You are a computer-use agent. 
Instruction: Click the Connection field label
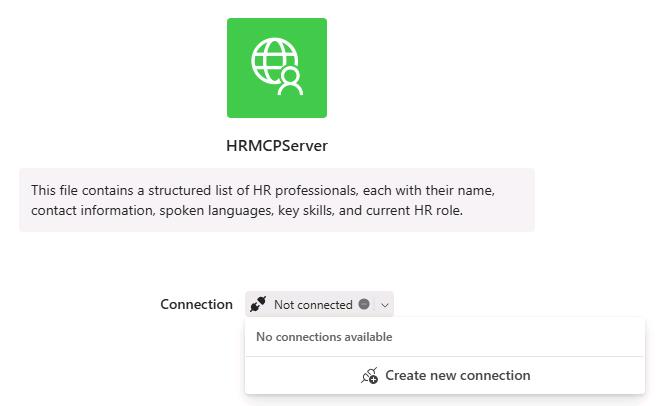tap(196, 304)
